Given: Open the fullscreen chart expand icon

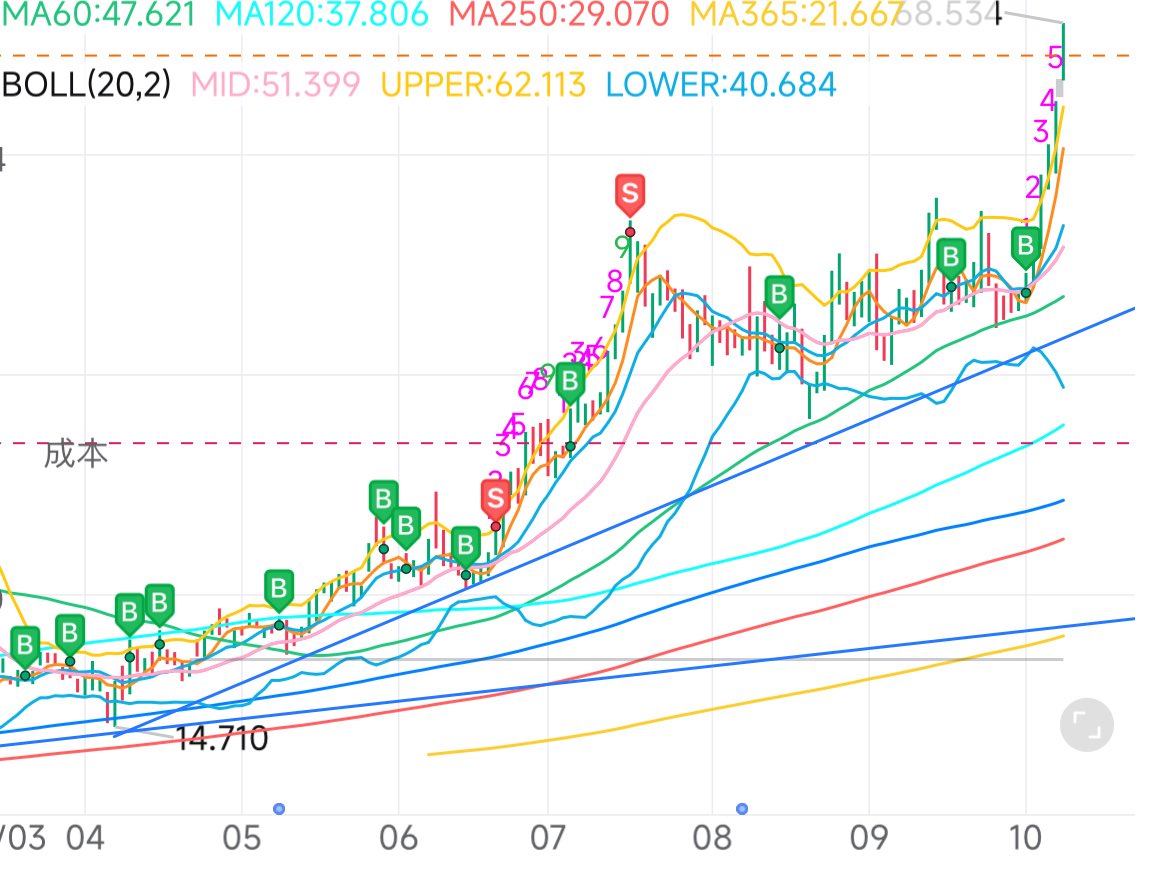Looking at the screenshot, I should coord(1087,724).
